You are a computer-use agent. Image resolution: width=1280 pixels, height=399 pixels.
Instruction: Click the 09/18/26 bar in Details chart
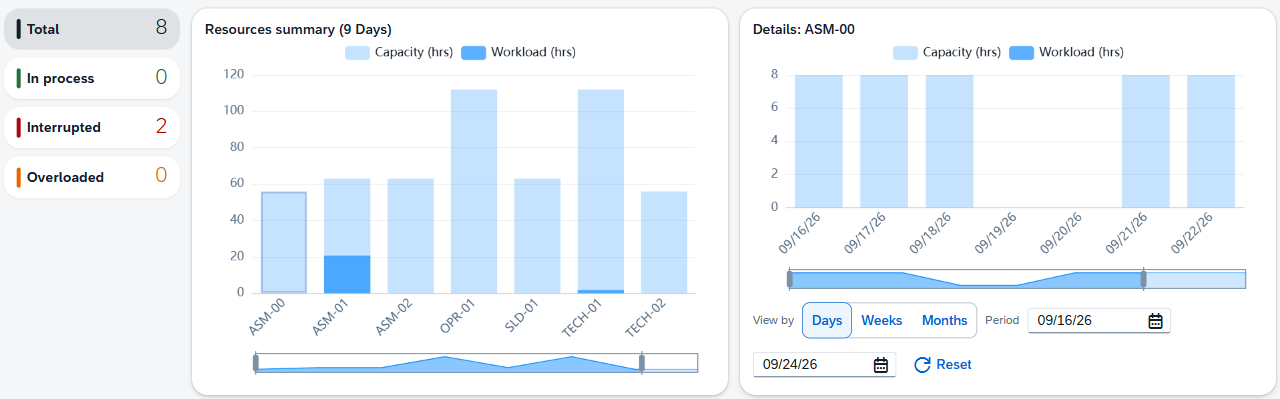coord(949,141)
